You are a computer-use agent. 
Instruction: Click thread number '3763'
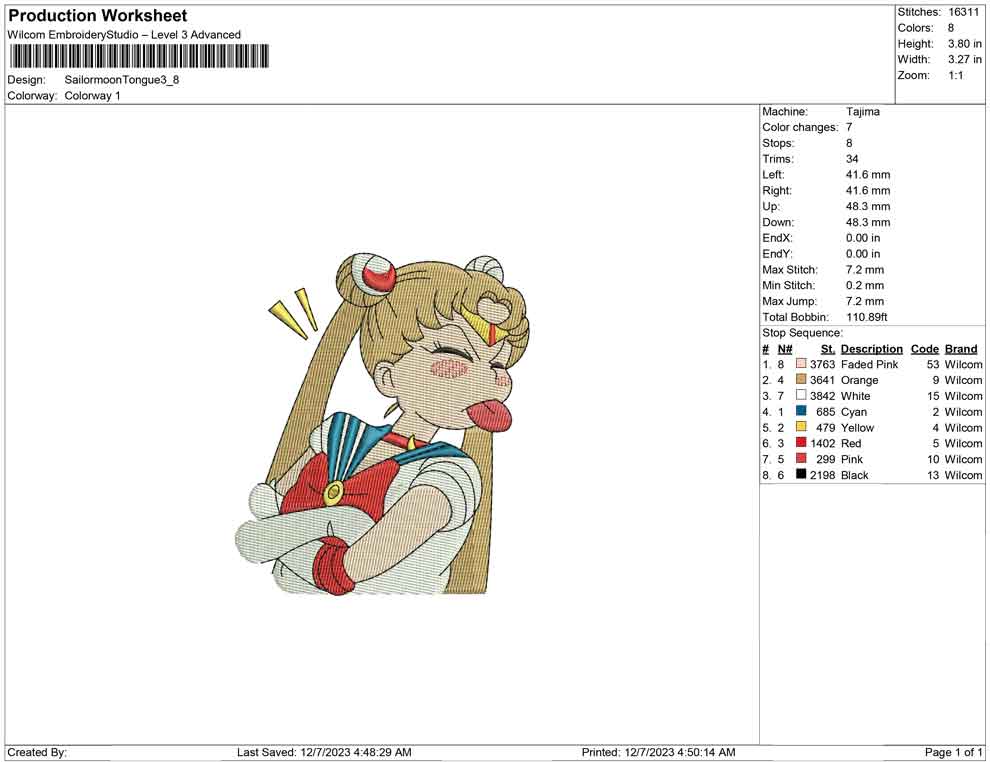coord(823,364)
